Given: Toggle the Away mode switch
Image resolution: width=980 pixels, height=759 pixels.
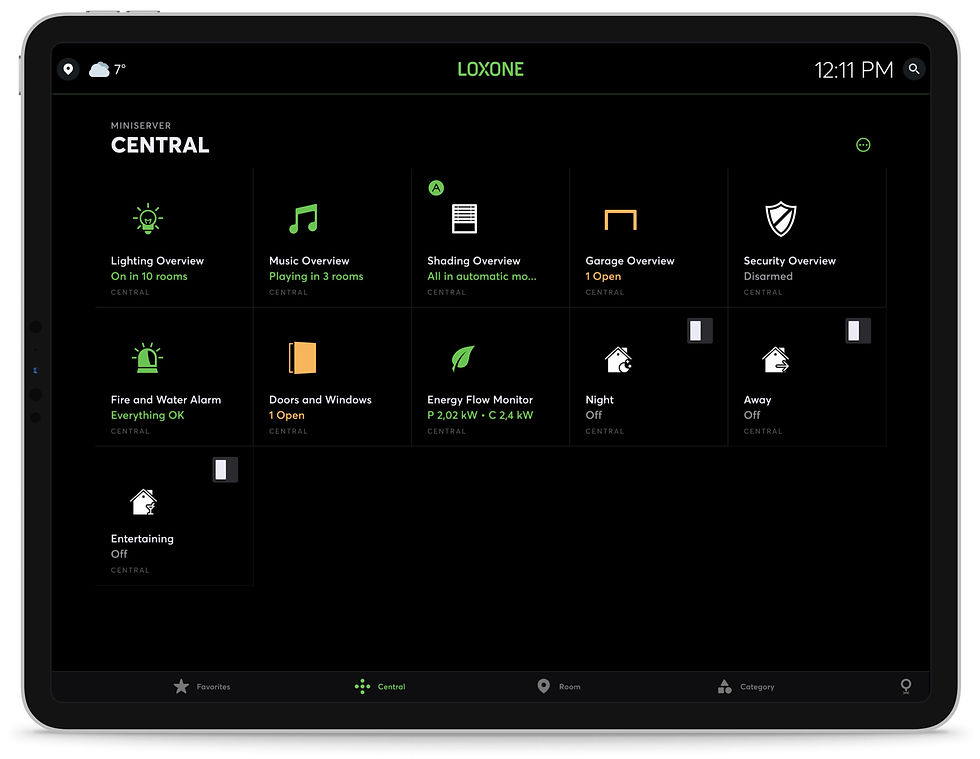Looking at the screenshot, I should click(858, 331).
